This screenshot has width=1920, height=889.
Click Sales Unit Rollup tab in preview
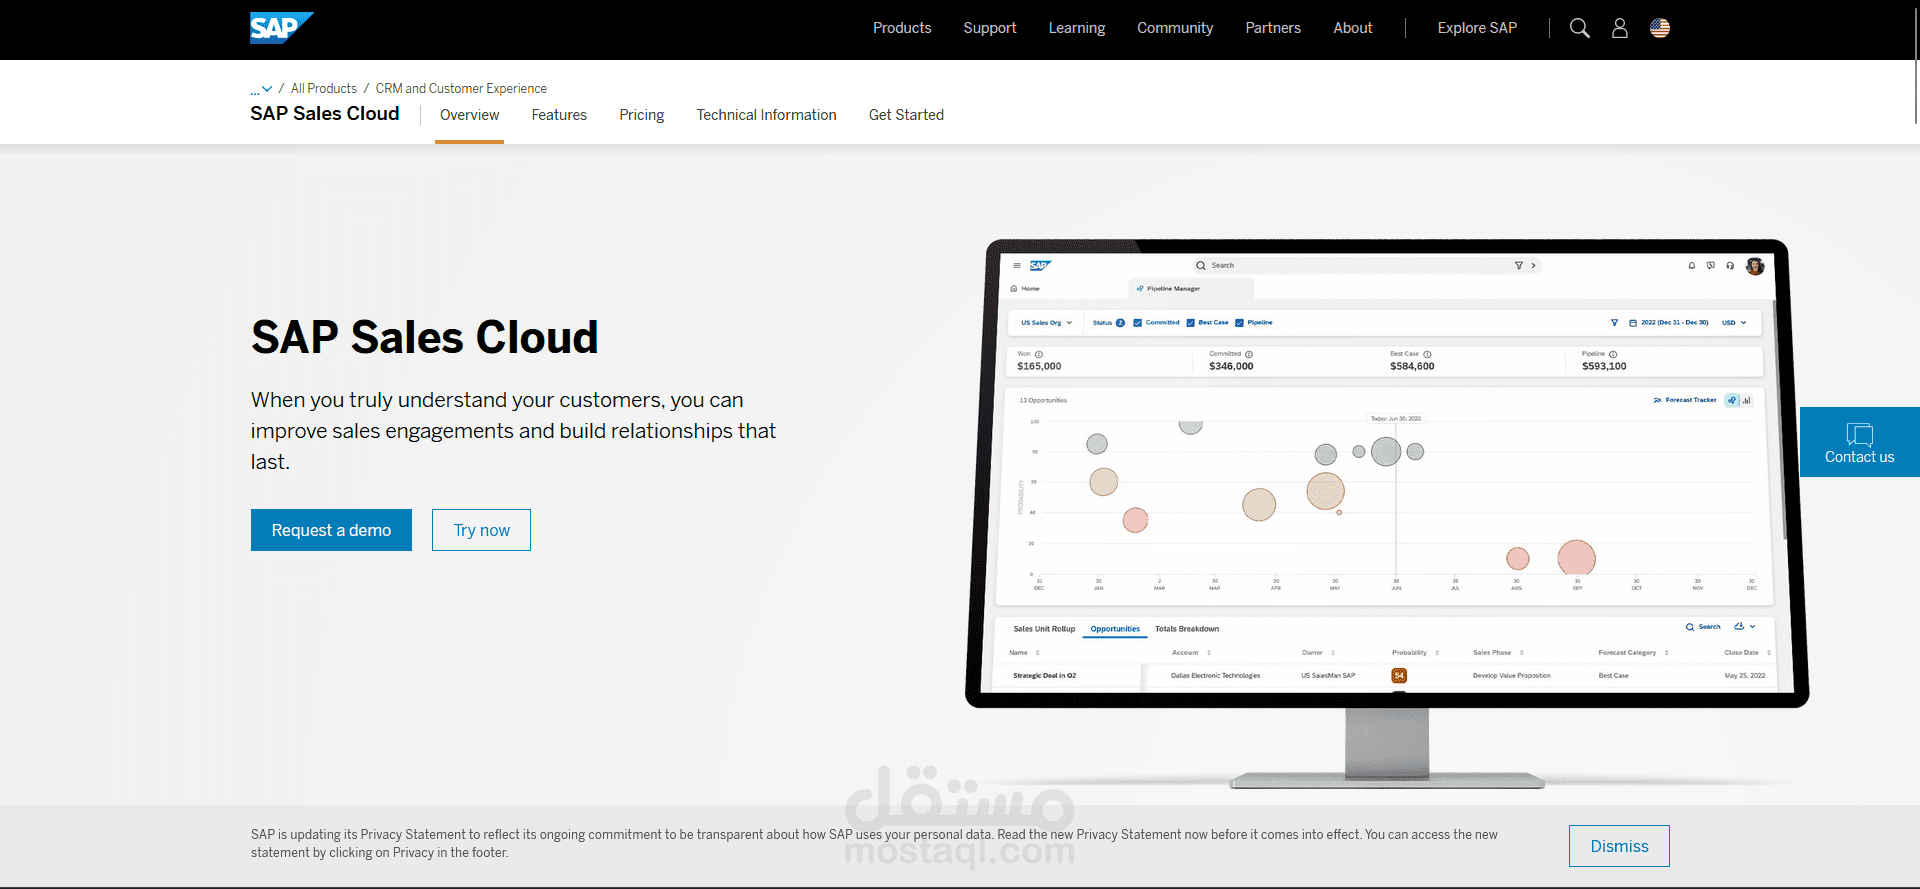tap(1044, 629)
